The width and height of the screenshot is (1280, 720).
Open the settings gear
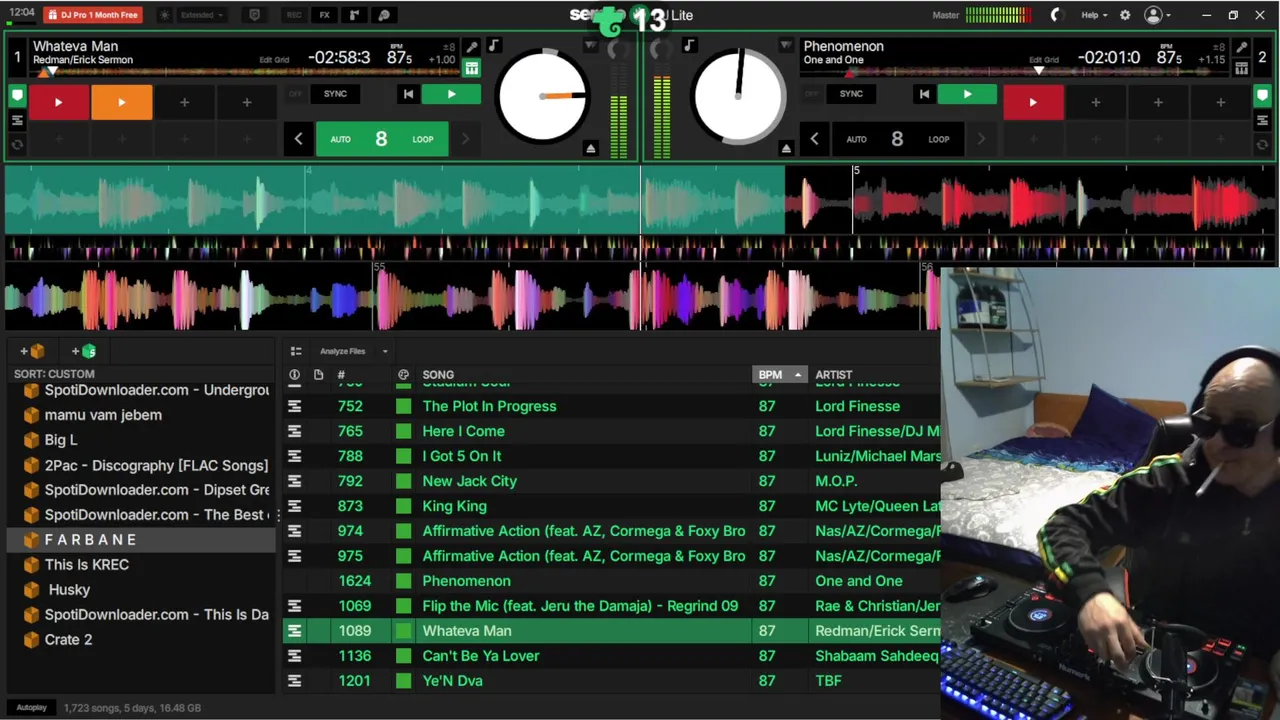1125,15
